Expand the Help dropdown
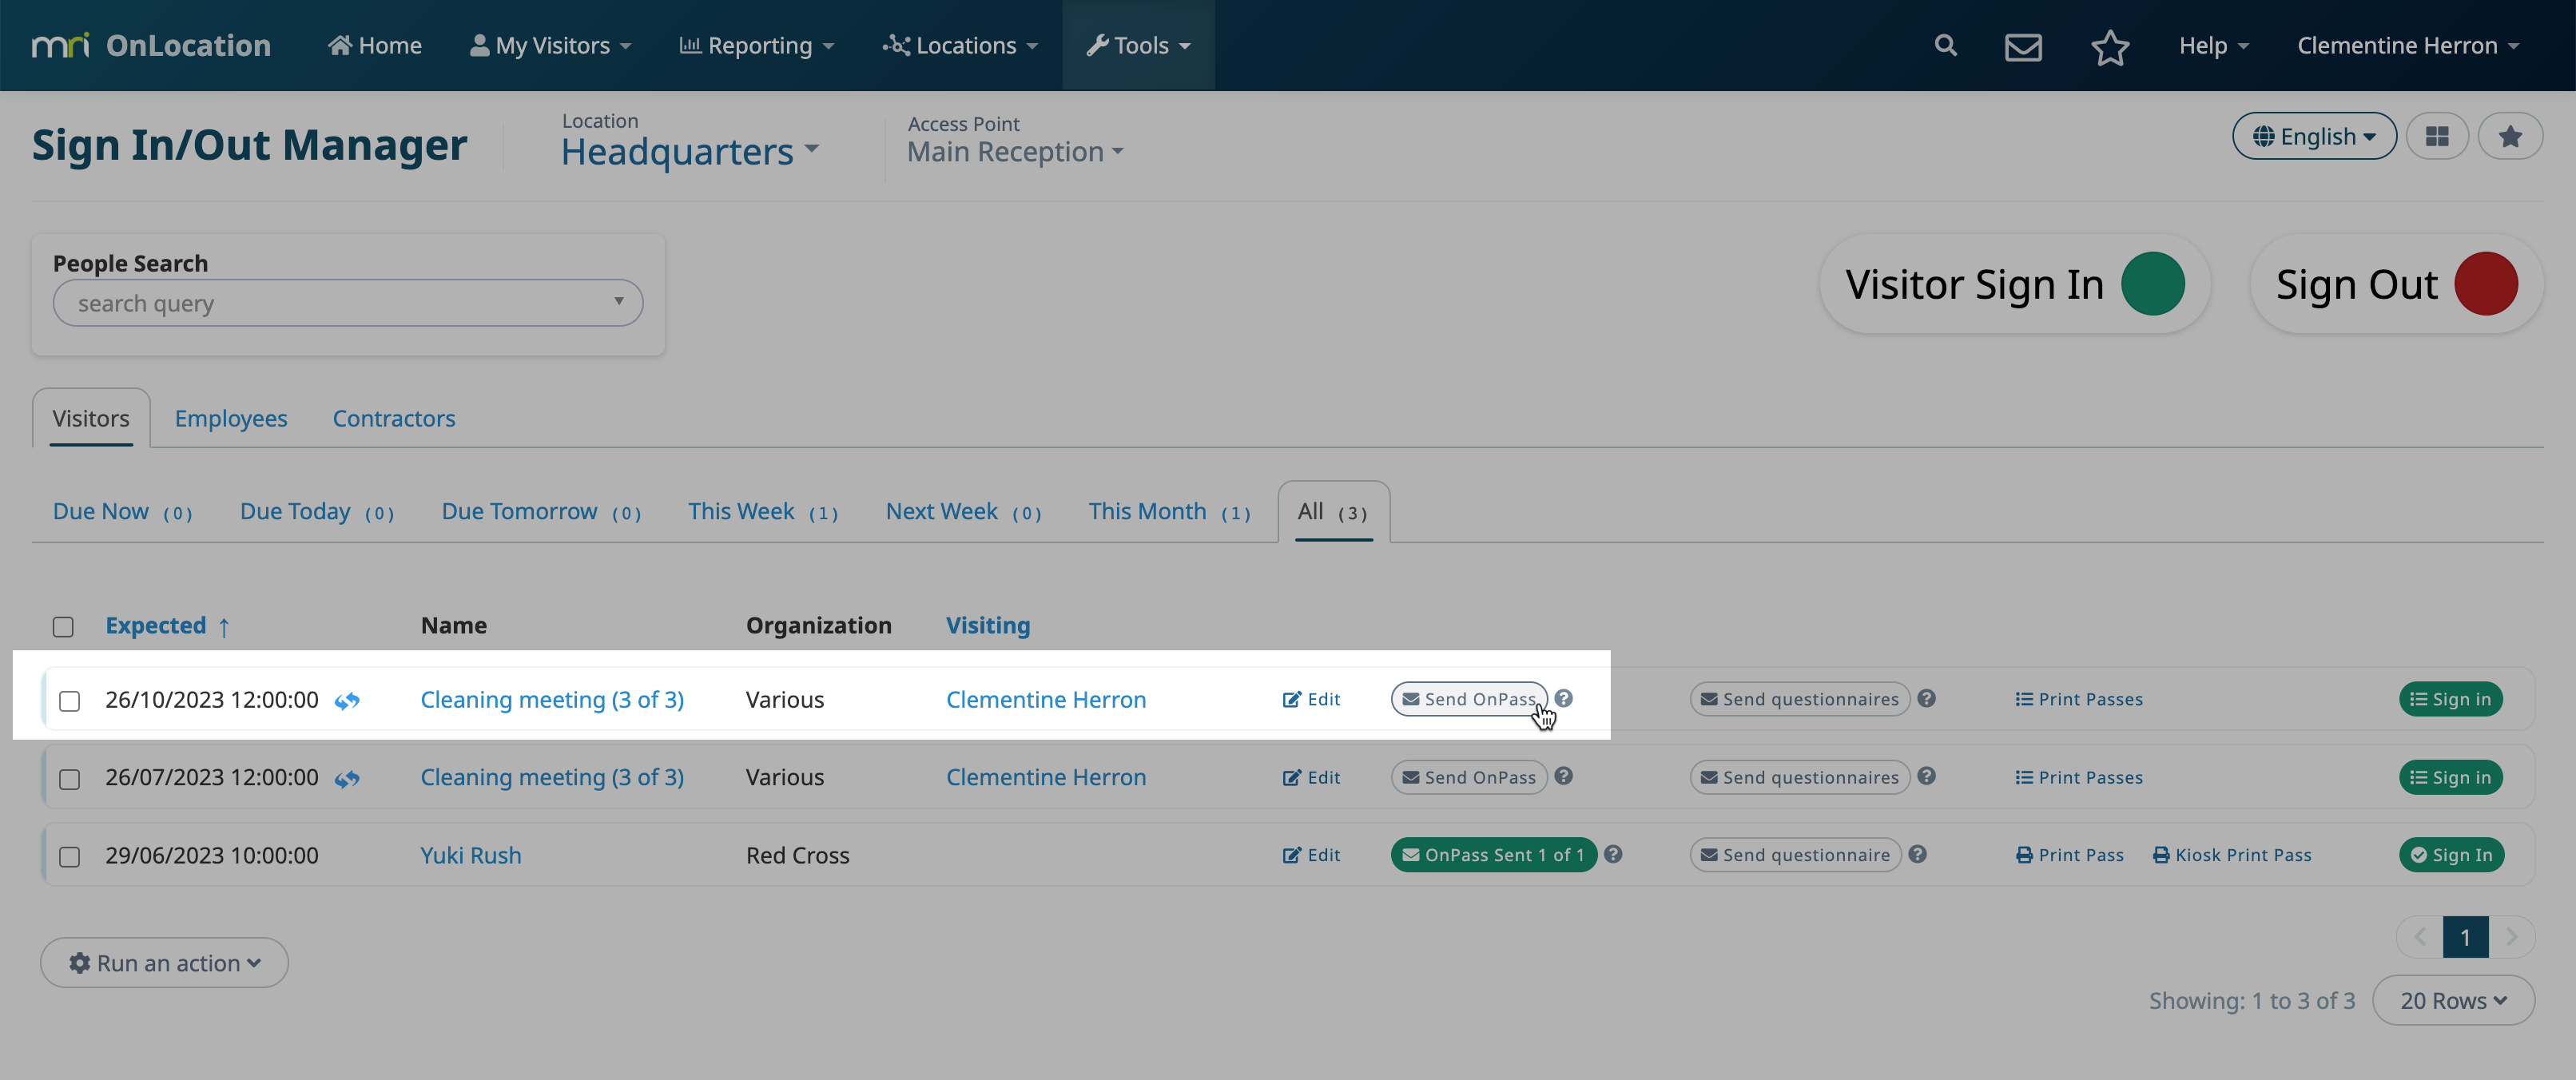The image size is (2576, 1080). click(x=2214, y=45)
